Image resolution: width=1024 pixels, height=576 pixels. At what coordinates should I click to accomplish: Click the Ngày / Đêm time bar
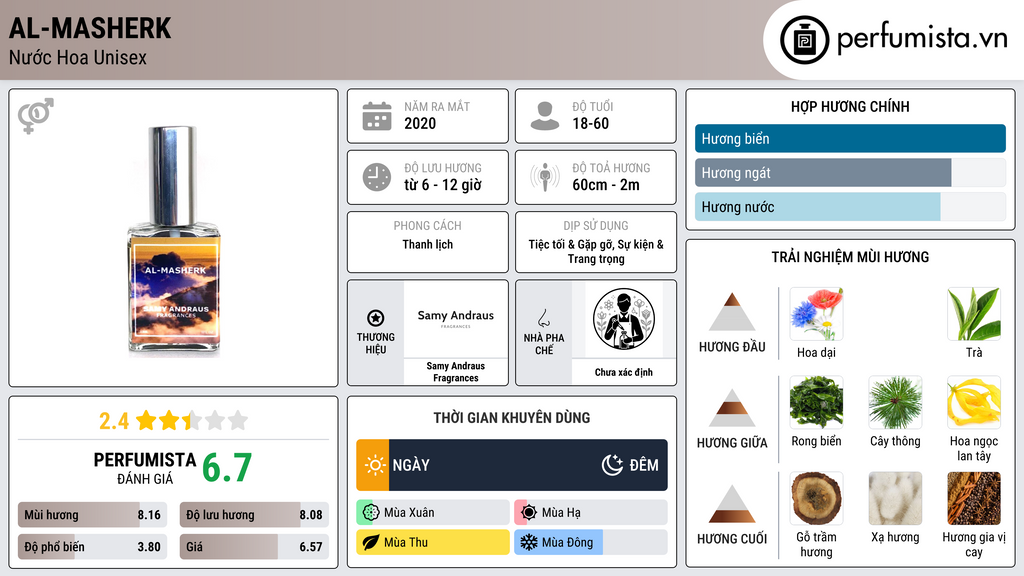[512, 465]
